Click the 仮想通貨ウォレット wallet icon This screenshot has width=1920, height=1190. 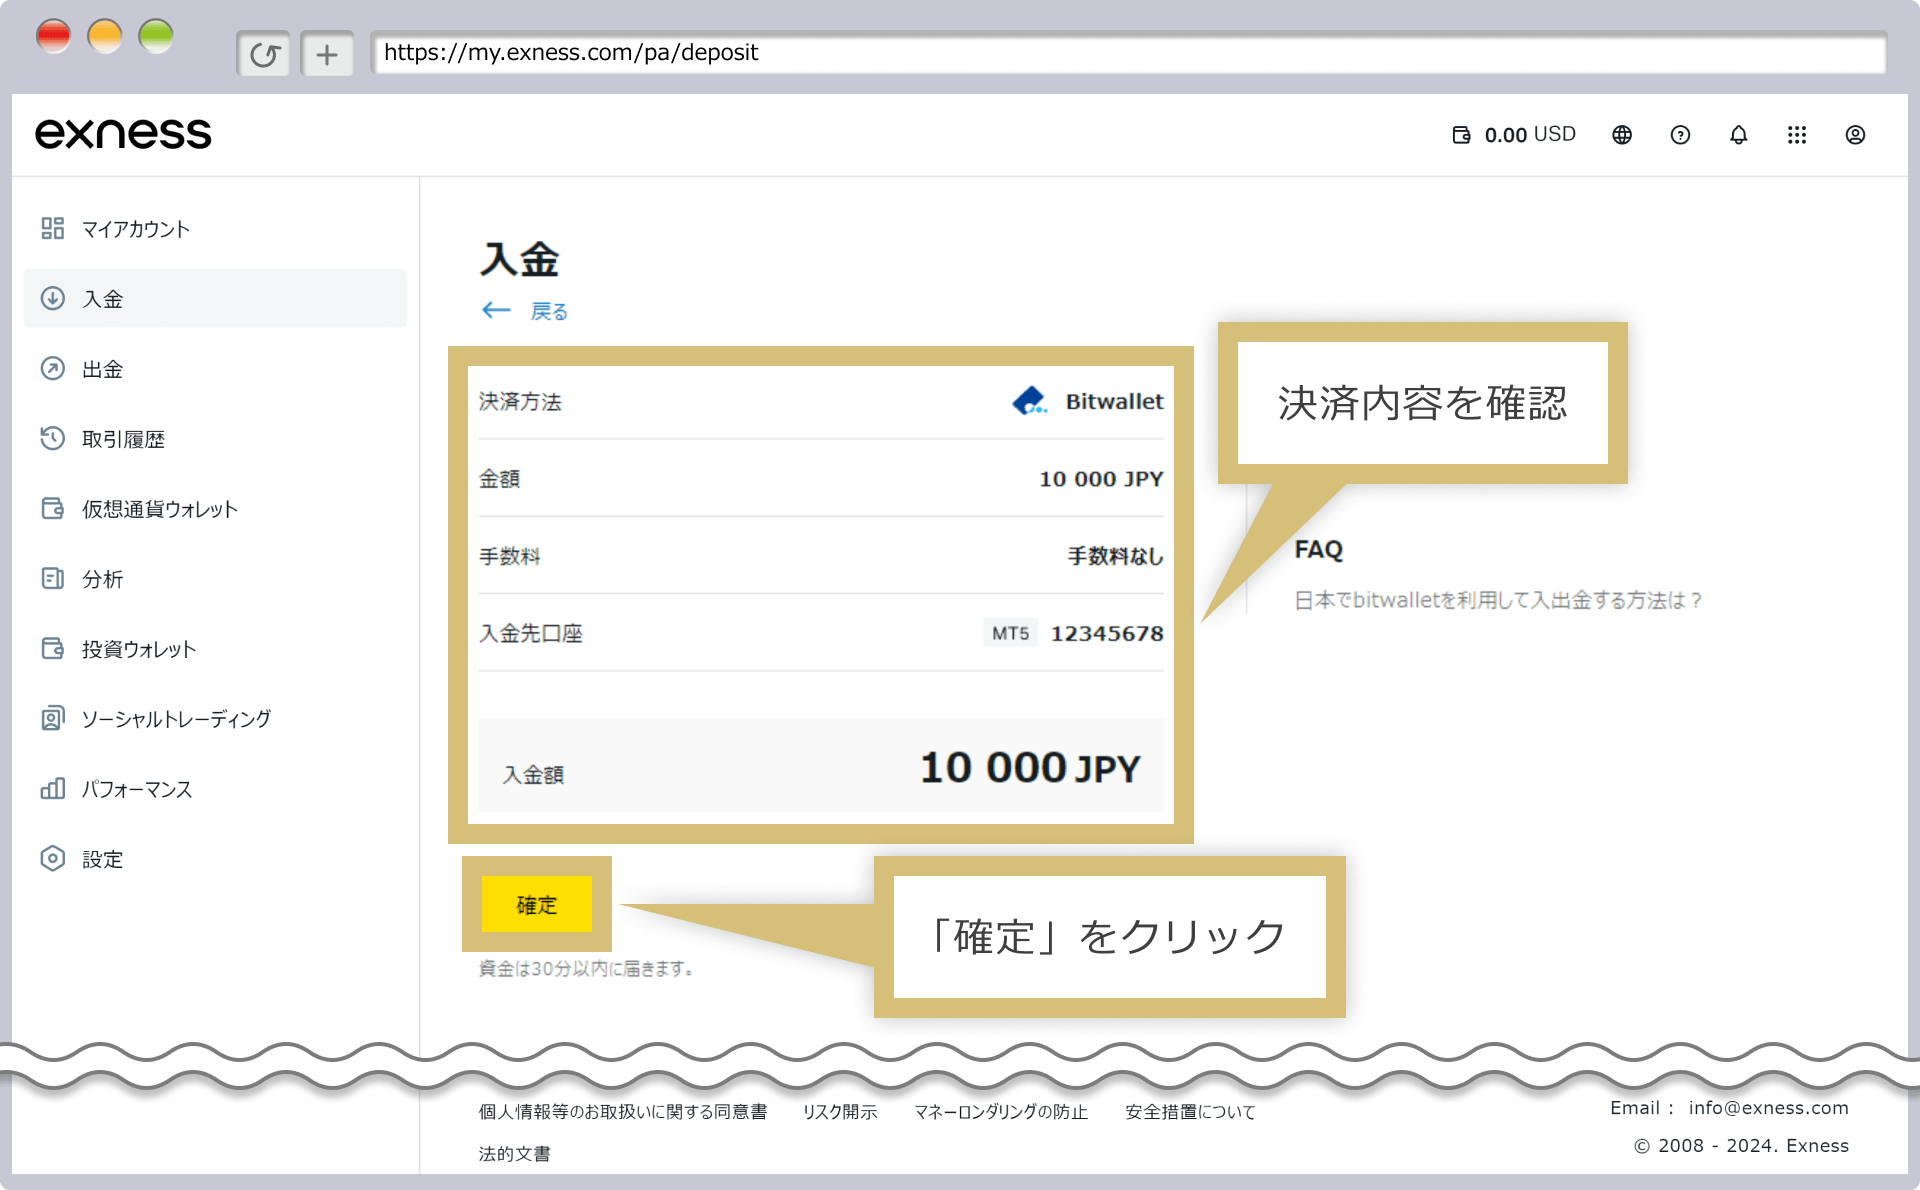(x=53, y=509)
